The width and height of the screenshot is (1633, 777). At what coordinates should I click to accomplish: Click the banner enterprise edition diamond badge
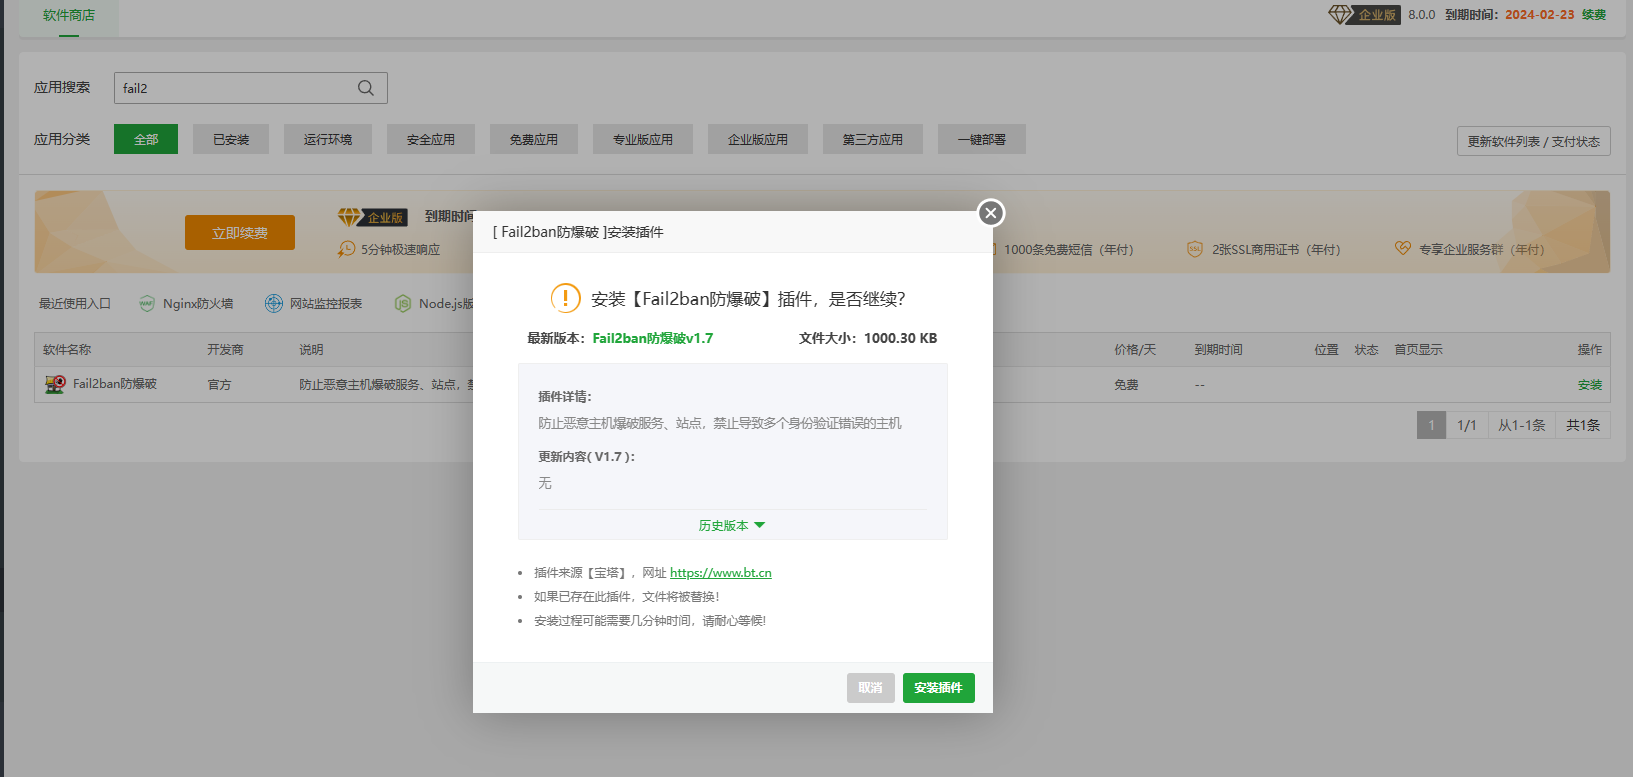[x=373, y=217]
